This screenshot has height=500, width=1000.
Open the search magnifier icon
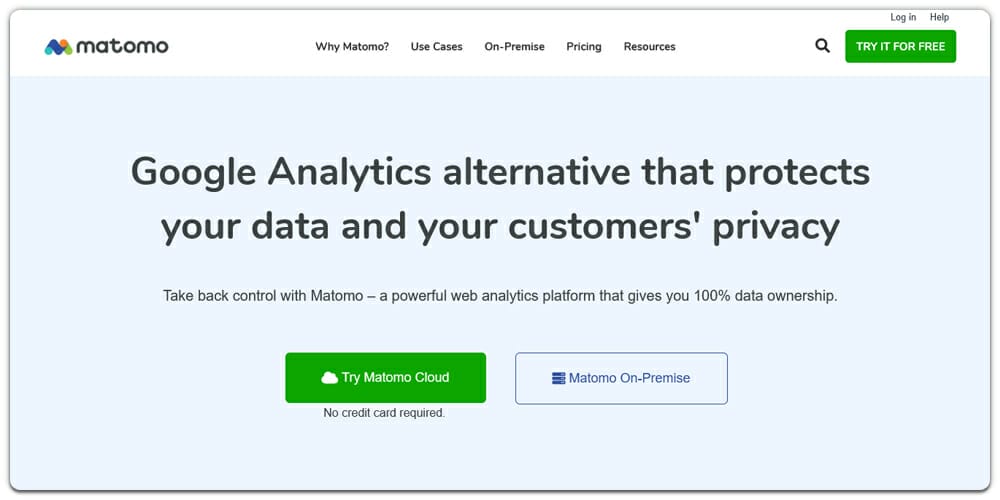point(822,46)
